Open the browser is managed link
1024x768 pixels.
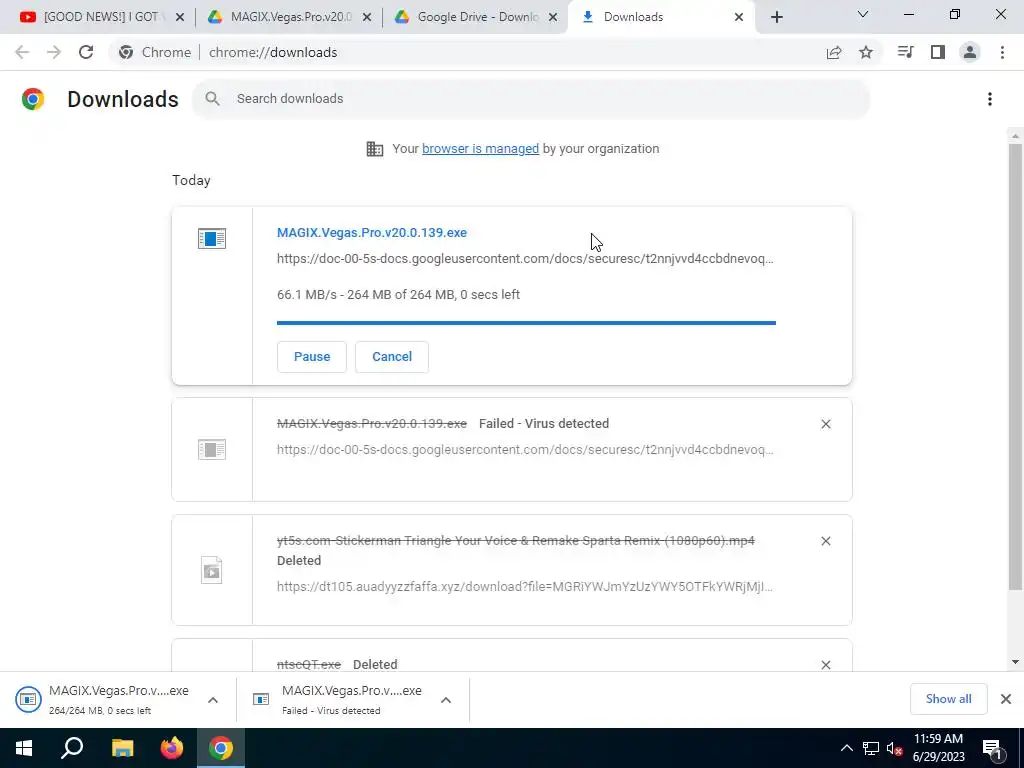click(x=480, y=149)
